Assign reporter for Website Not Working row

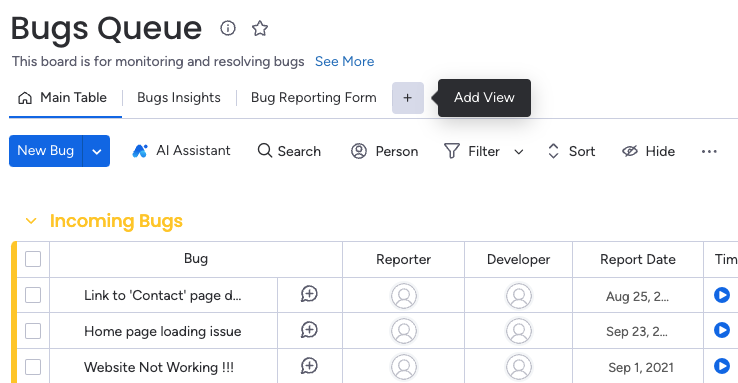coord(404,367)
